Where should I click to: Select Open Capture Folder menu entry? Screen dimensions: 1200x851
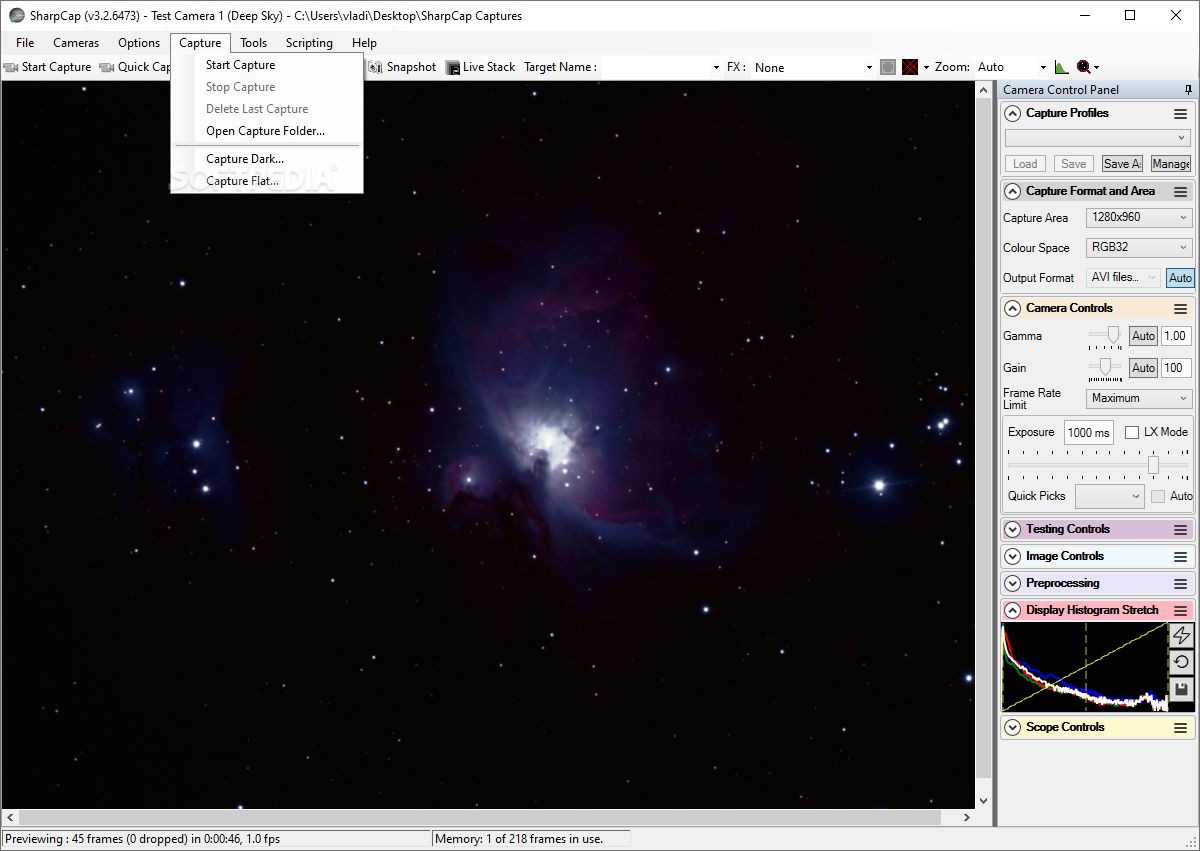[267, 131]
